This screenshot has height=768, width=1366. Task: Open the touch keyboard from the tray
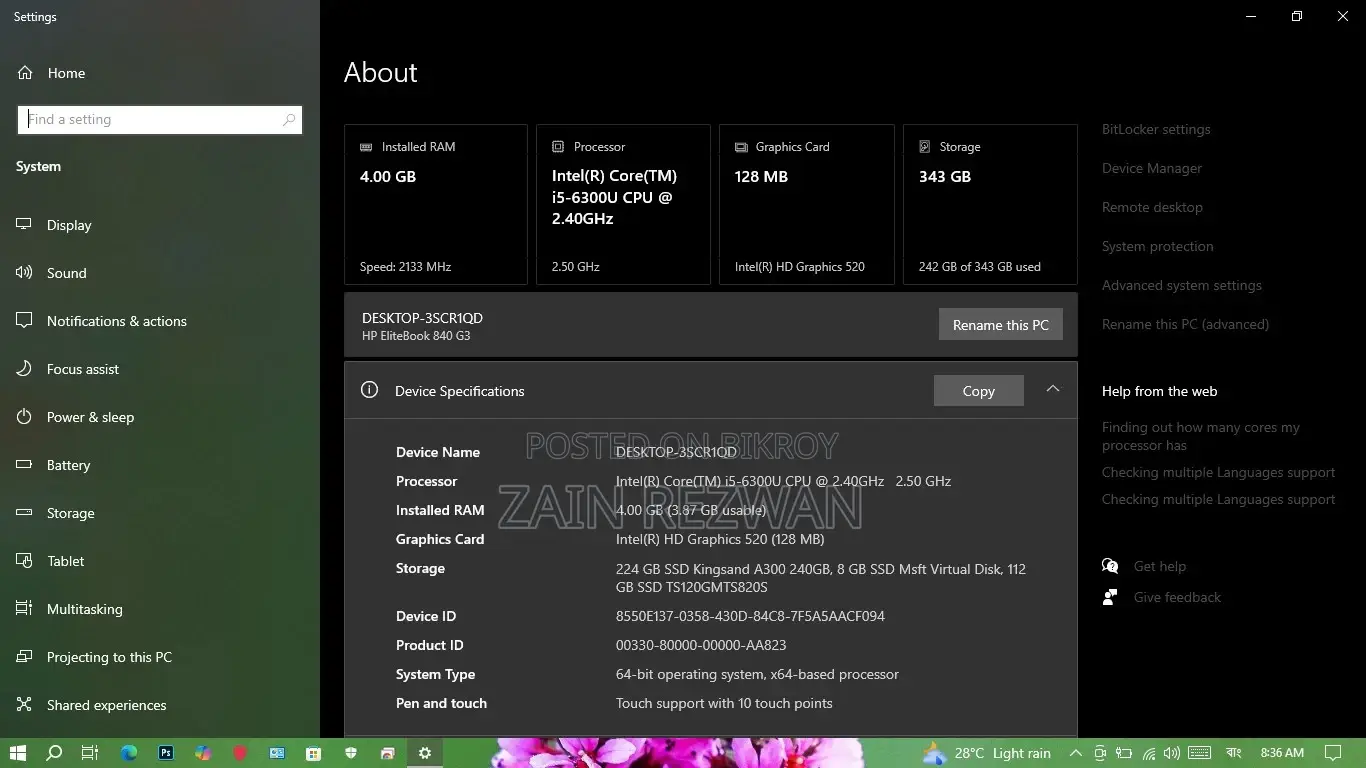[1199, 753]
